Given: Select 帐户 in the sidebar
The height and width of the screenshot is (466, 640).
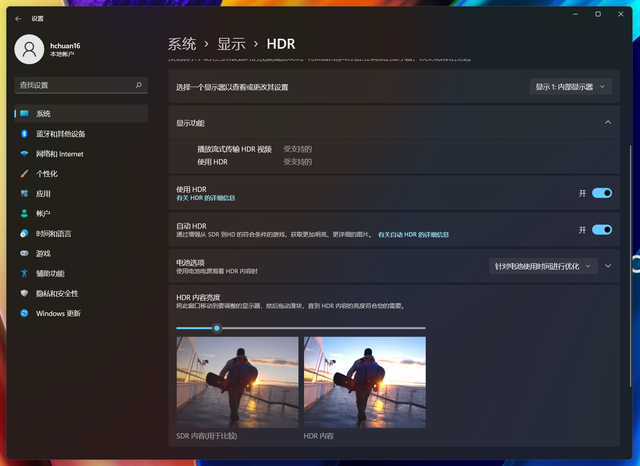Looking at the screenshot, I should coord(43,214).
